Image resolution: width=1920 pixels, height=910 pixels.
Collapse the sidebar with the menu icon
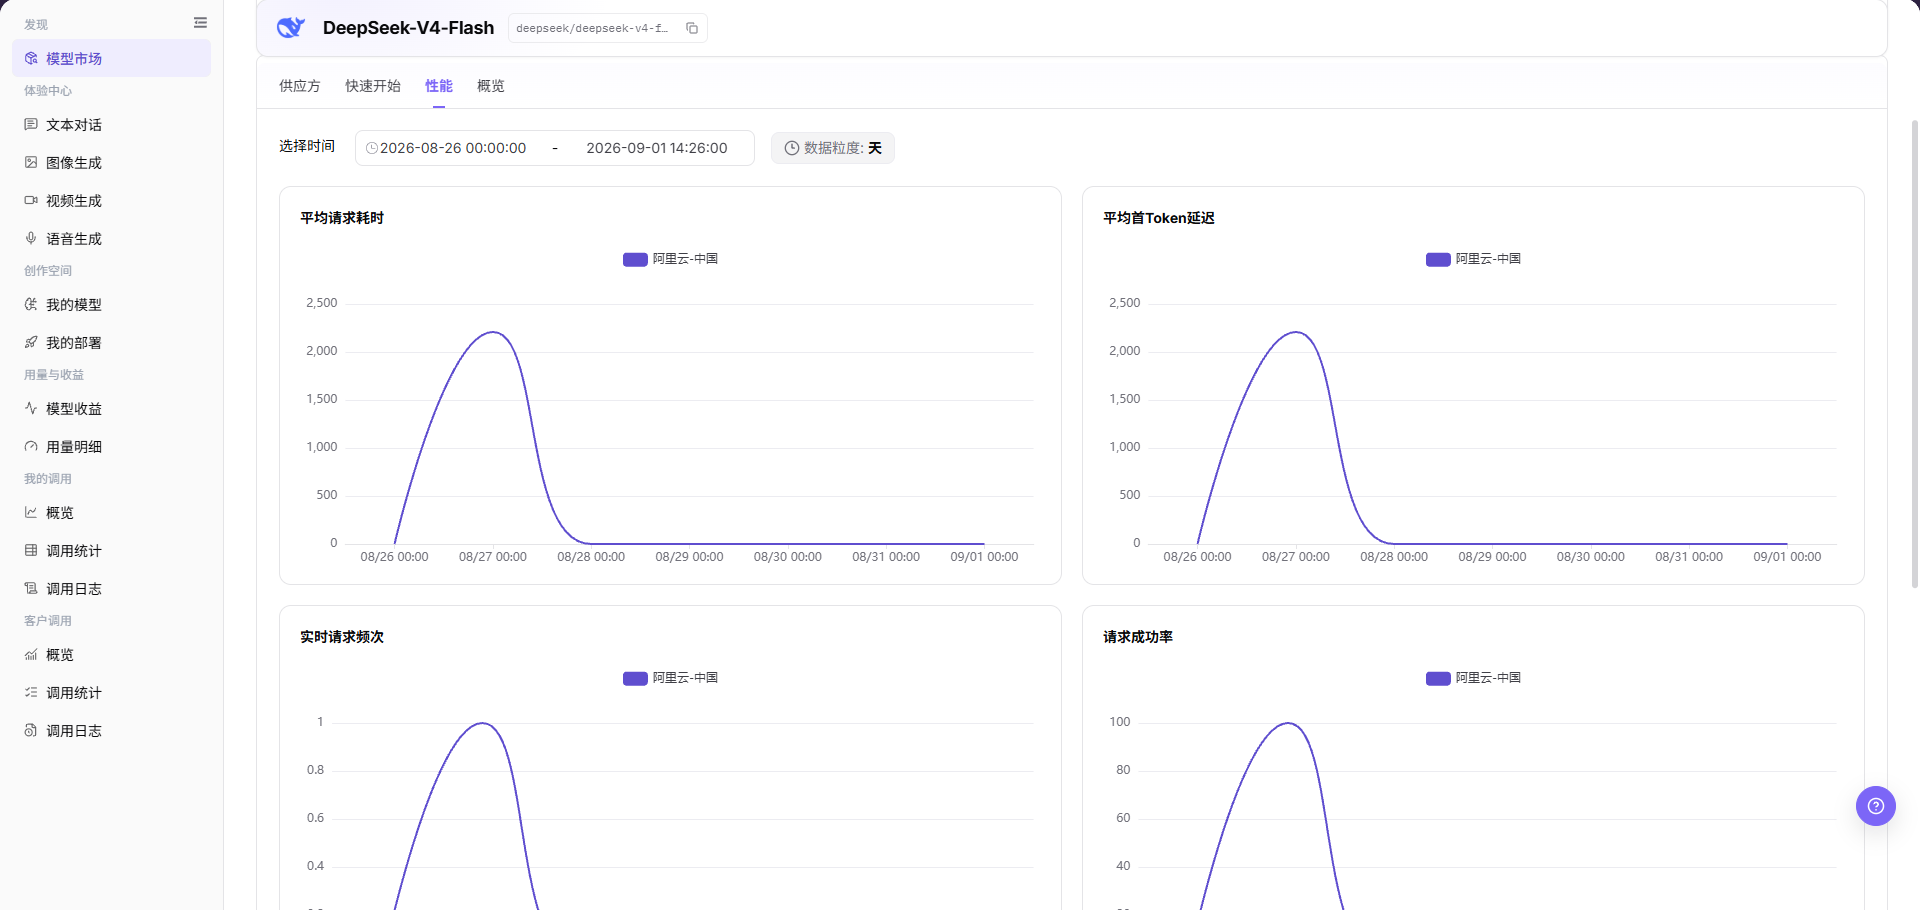[x=200, y=23]
